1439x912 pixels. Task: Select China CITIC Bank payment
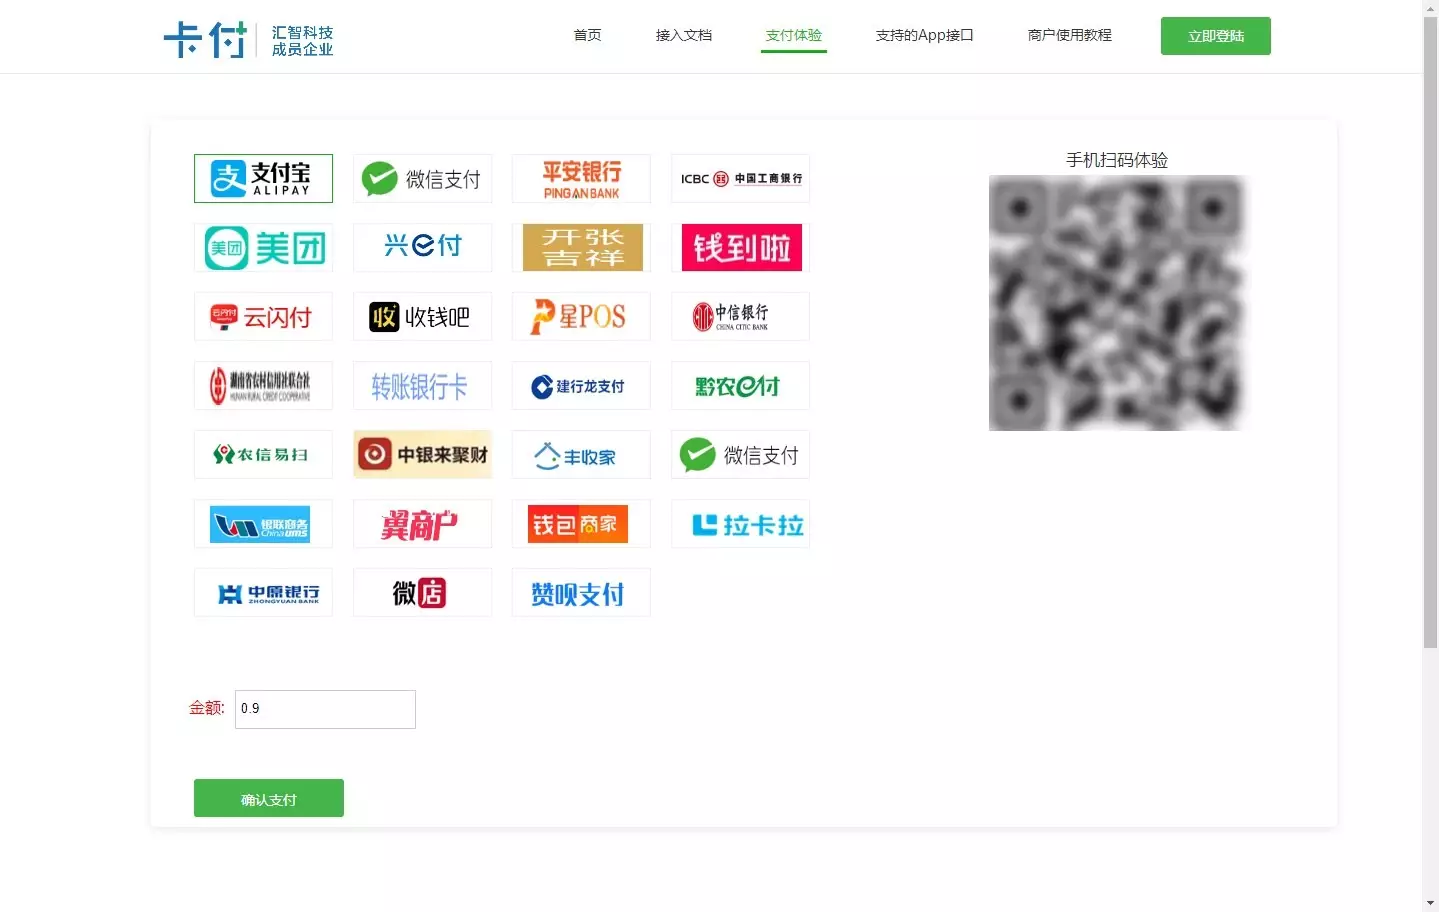tap(740, 316)
